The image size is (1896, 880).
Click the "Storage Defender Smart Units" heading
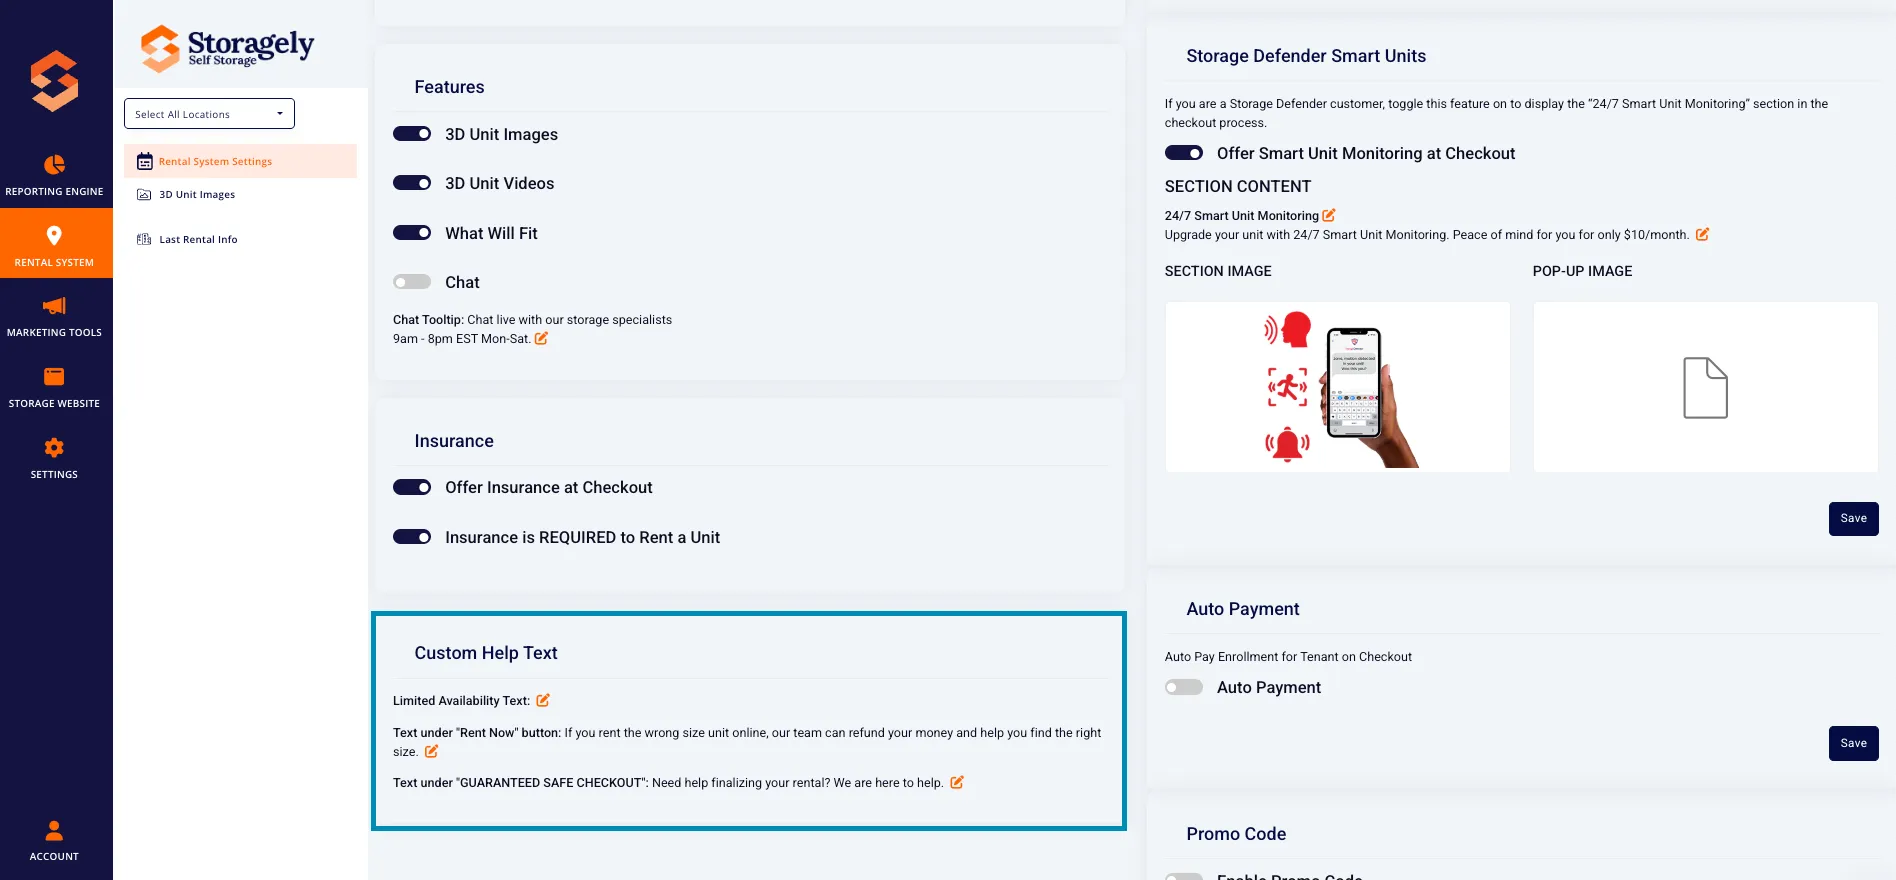click(x=1306, y=56)
